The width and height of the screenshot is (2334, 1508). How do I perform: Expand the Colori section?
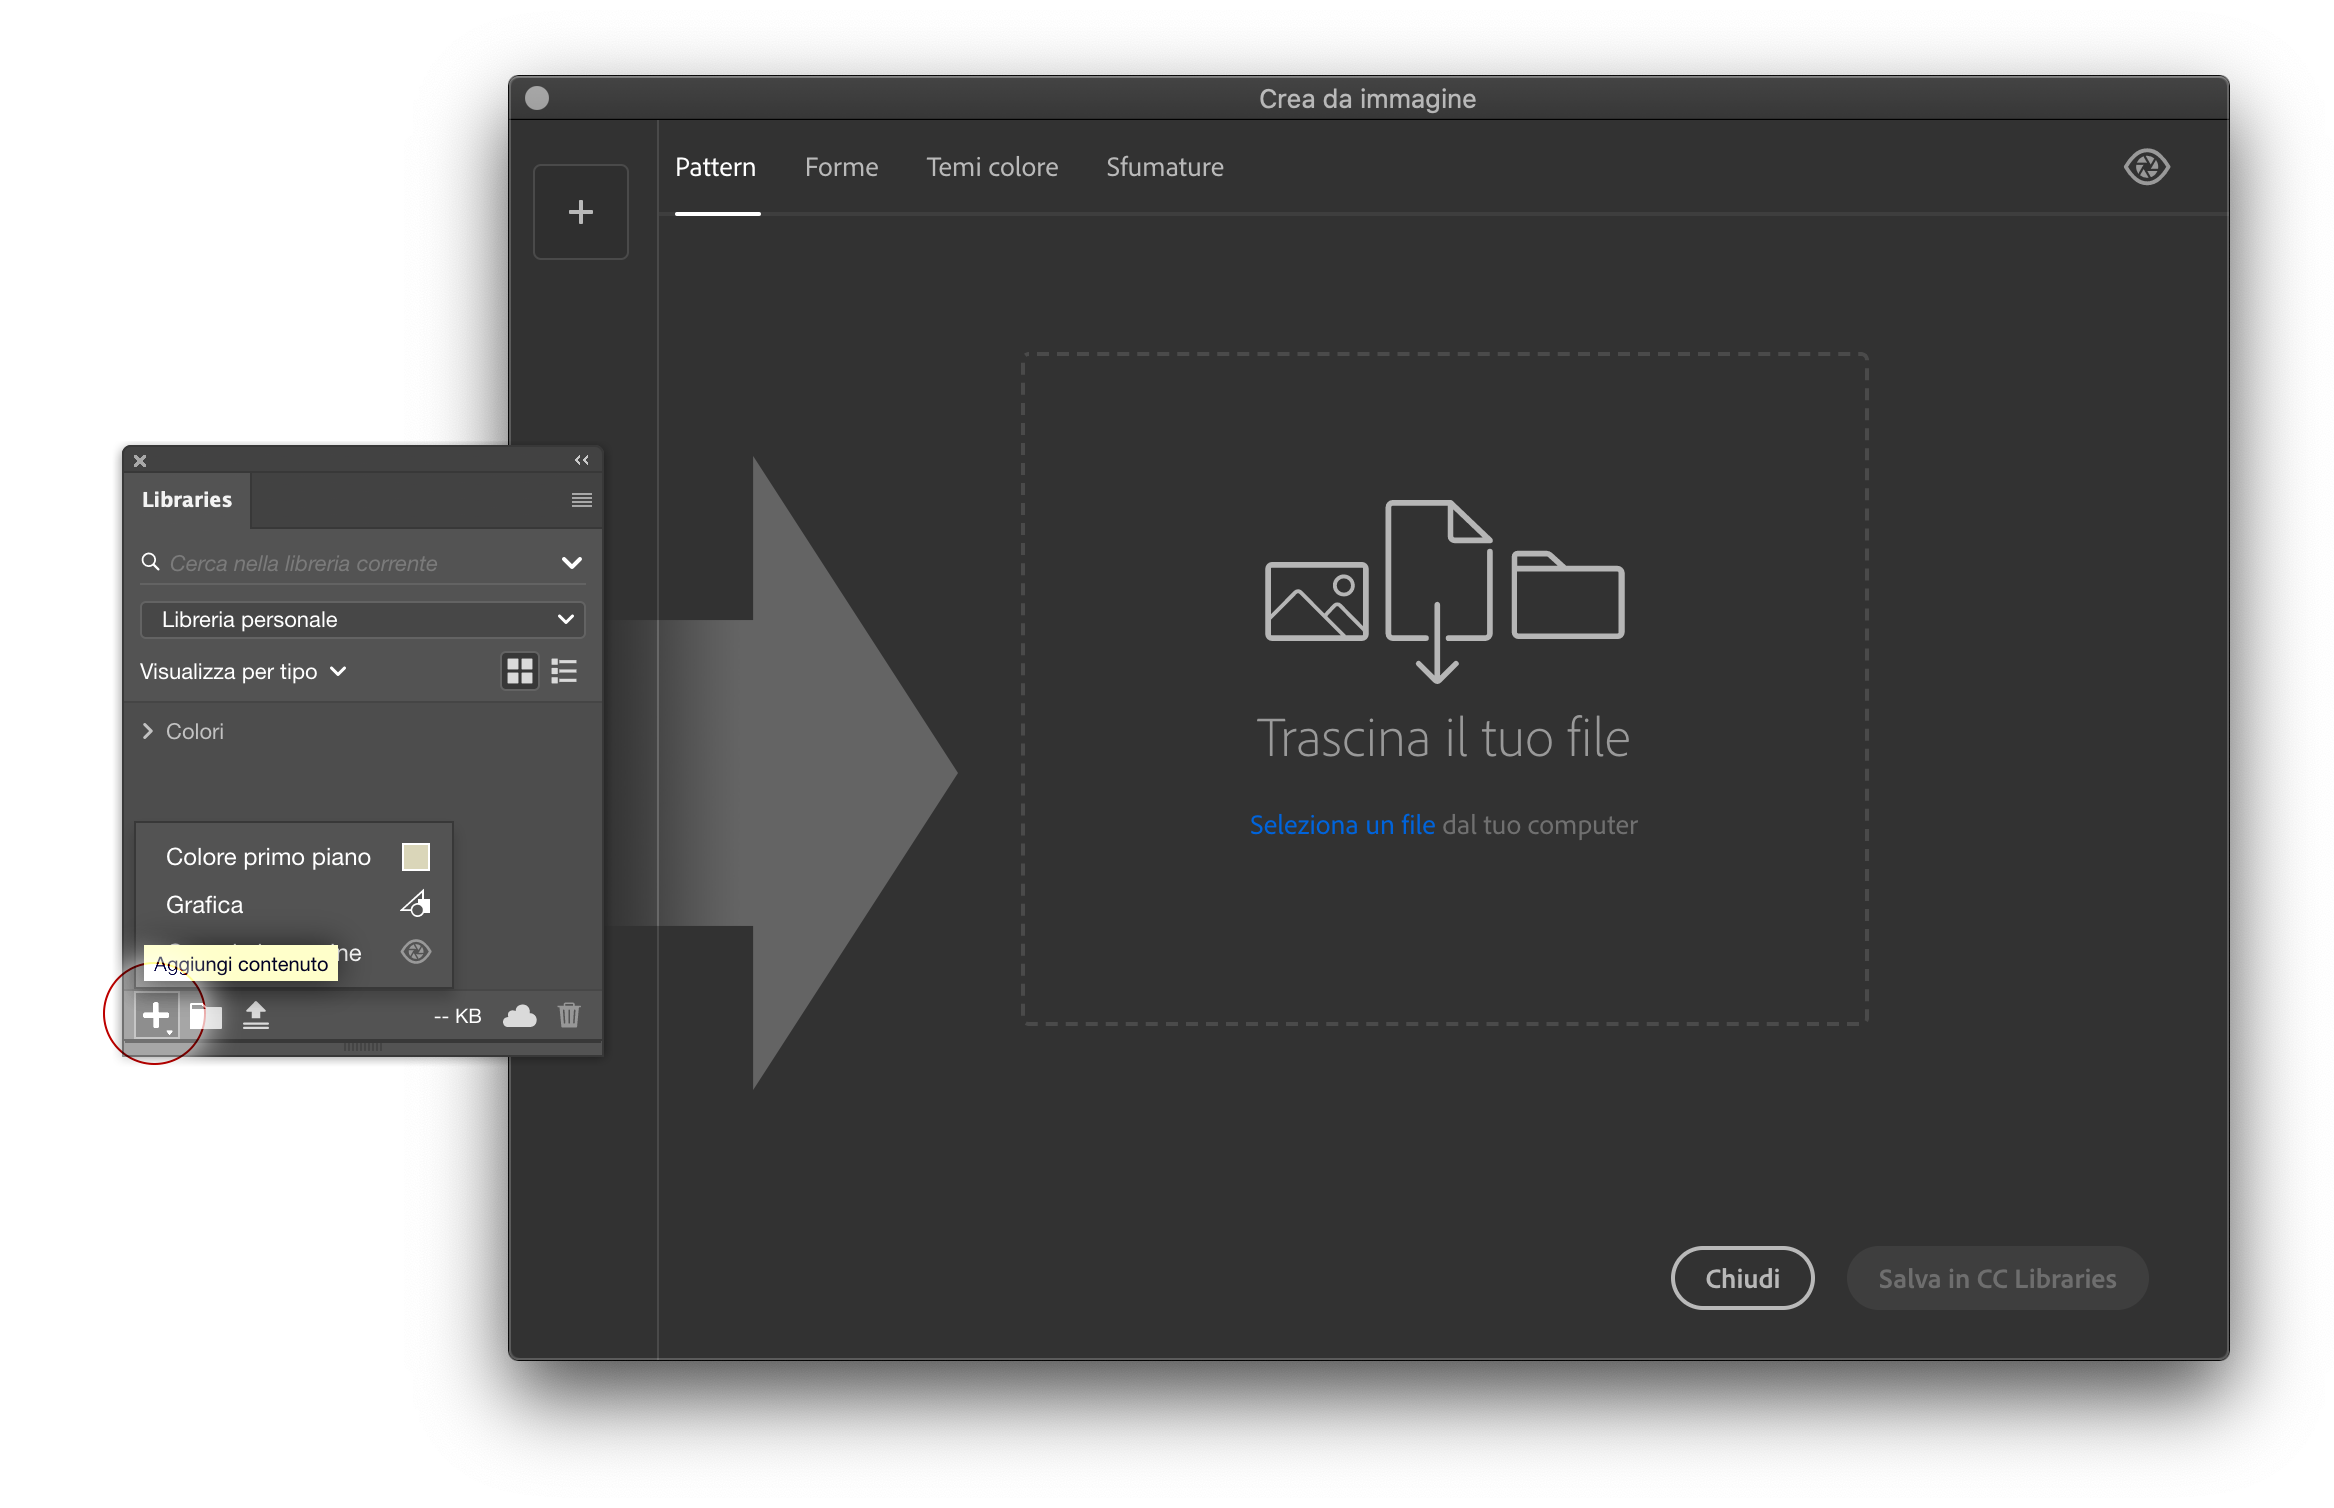click(x=148, y=731)
